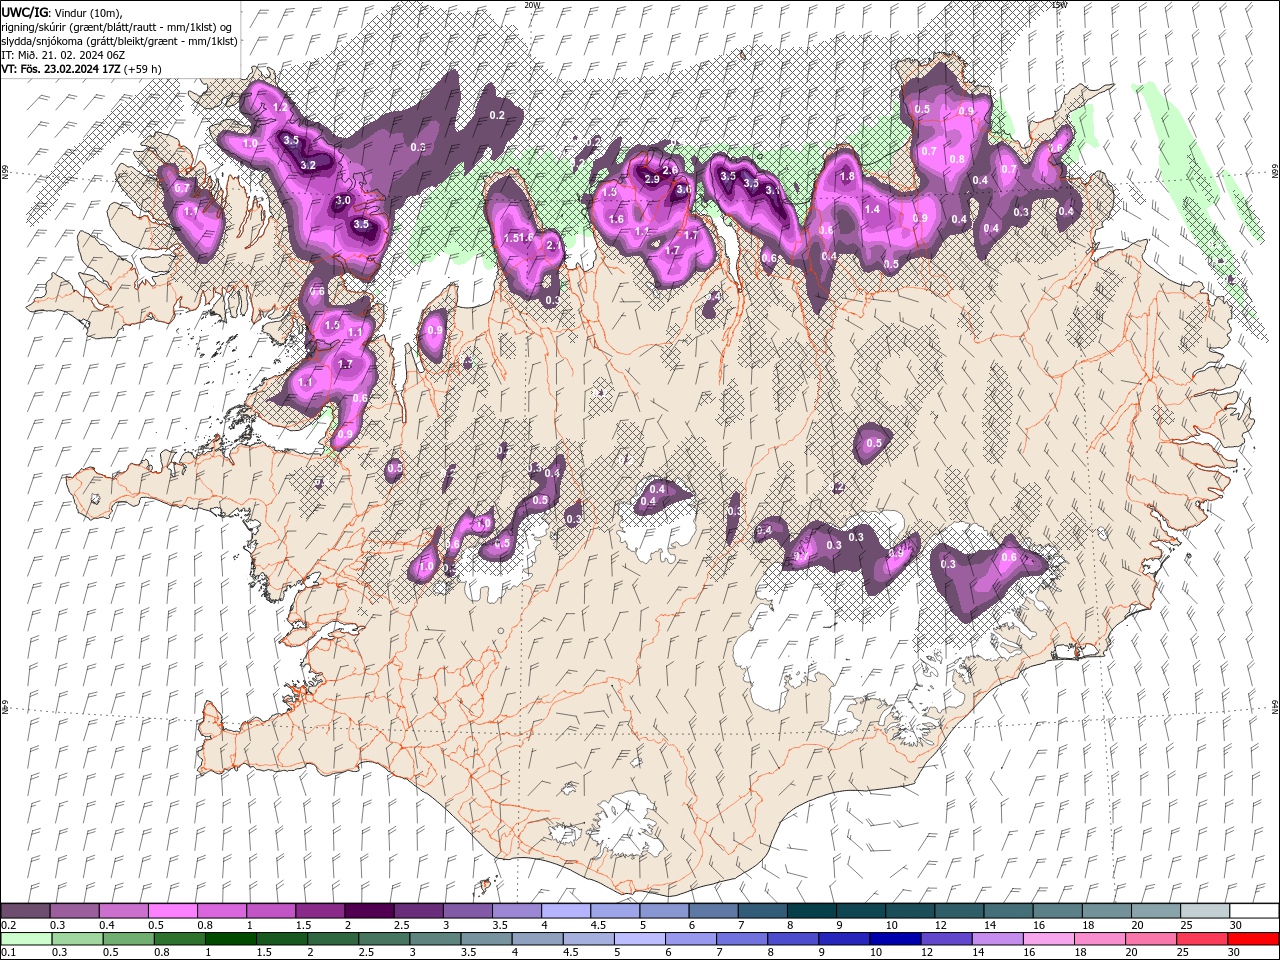Click the 'UWC/IG: Vindur (10m),' title line
This screenshot has width=1280, height=960.
point(61,12)
